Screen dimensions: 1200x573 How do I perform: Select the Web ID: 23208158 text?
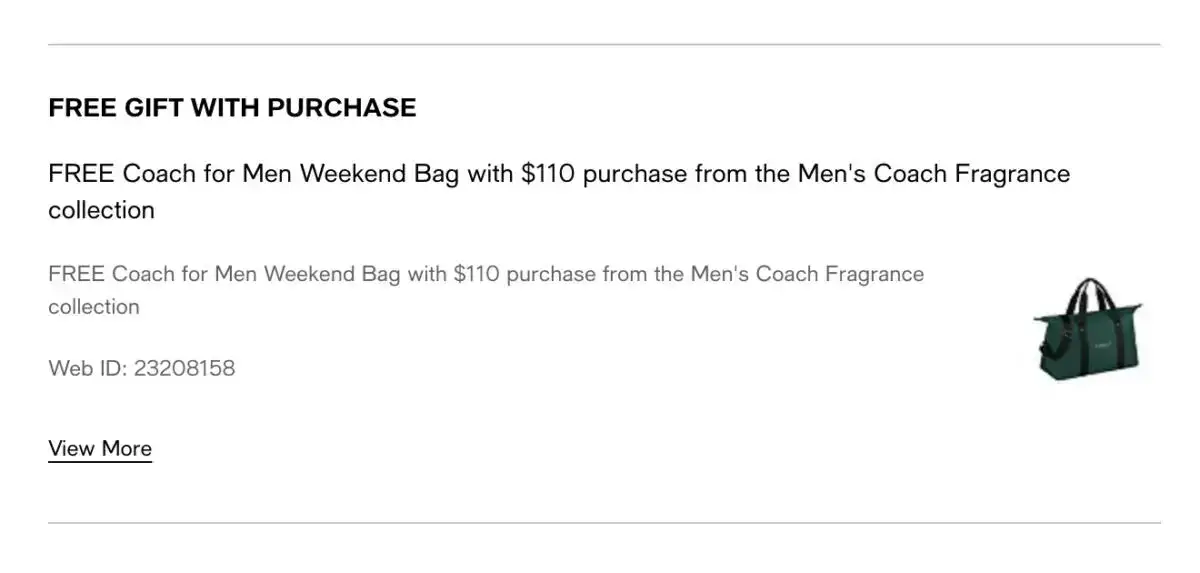(142, 368)
